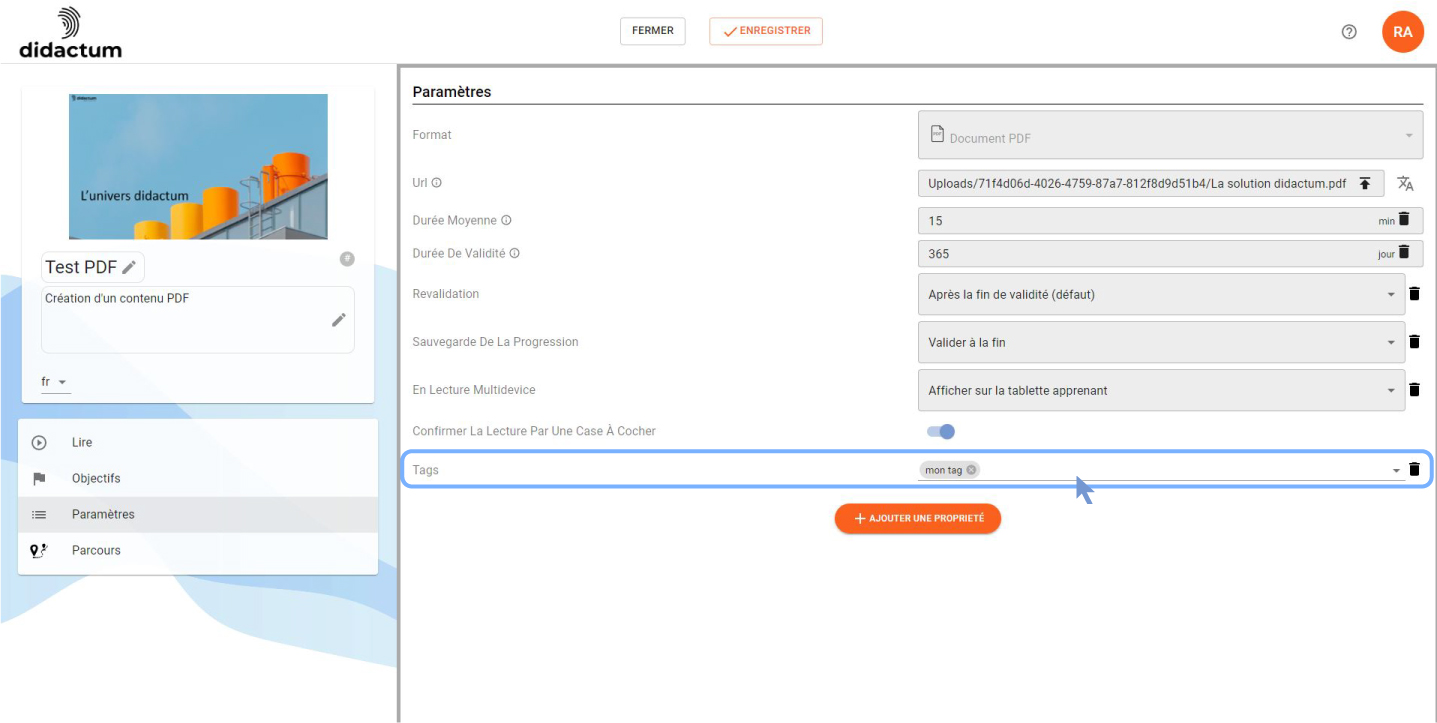Open Objectifs in the side menu

point(198,478)
